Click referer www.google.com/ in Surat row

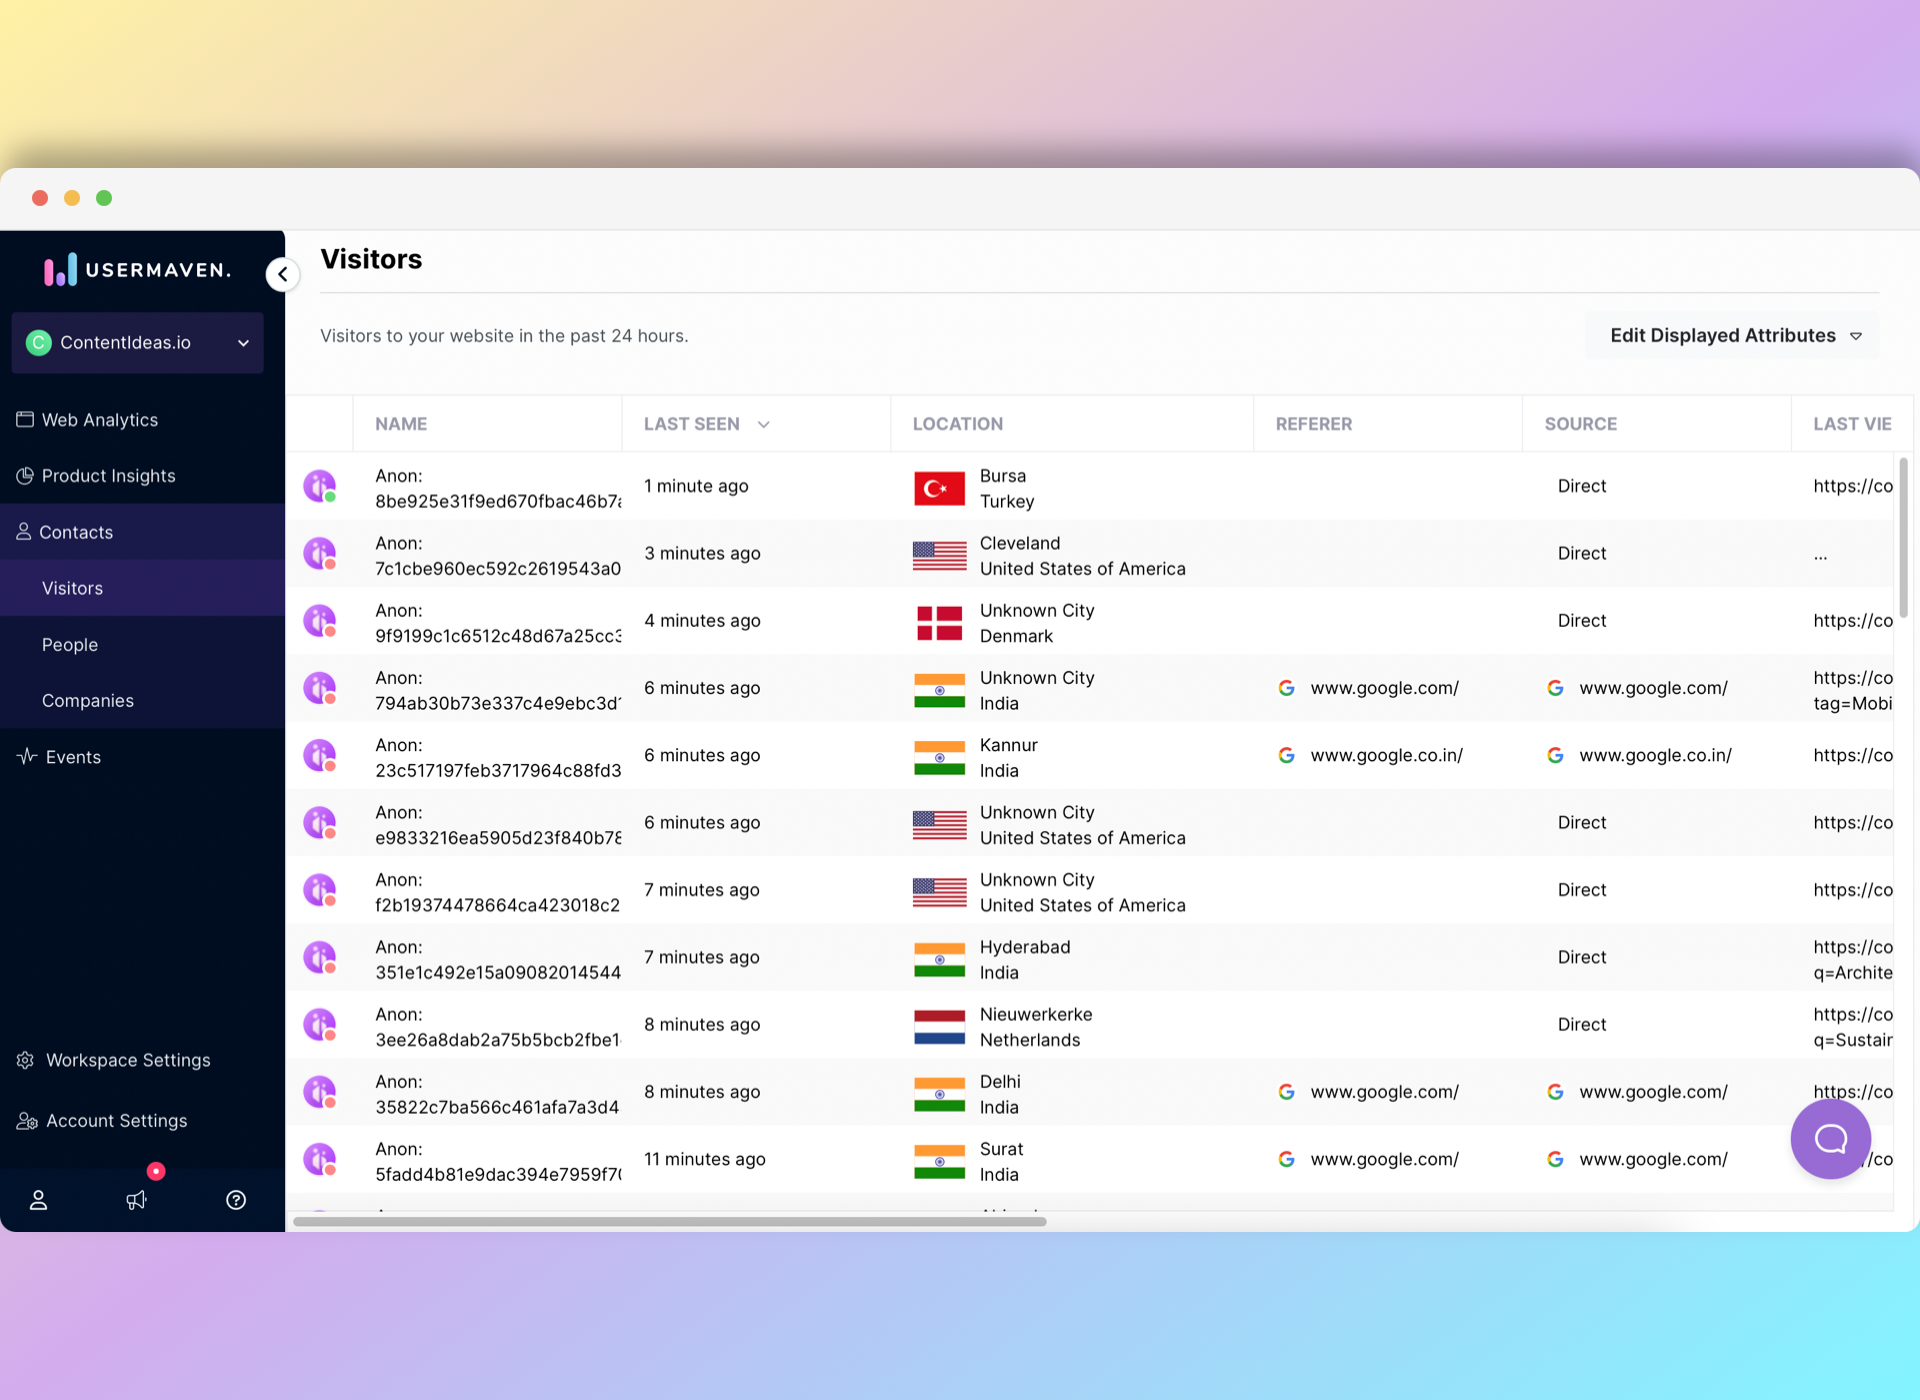1385,1159
